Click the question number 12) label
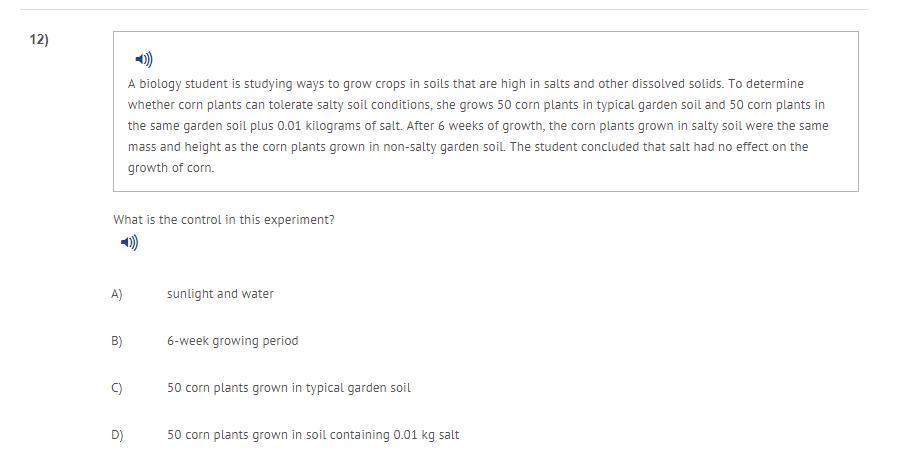Image resolution: width=897 pixels, height=475 pixels. (39, 39)
